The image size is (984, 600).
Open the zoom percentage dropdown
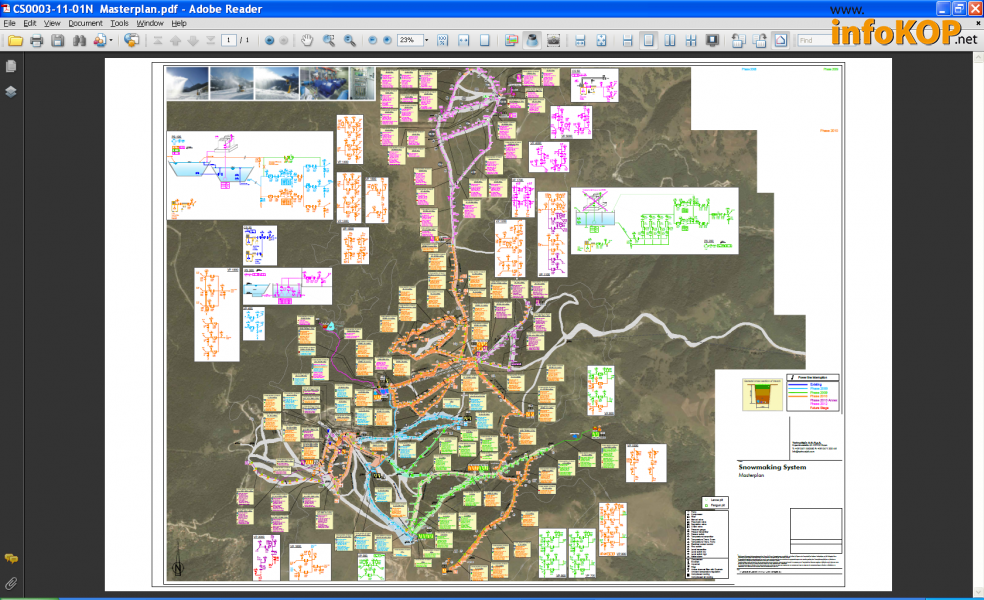pos(427,41)
